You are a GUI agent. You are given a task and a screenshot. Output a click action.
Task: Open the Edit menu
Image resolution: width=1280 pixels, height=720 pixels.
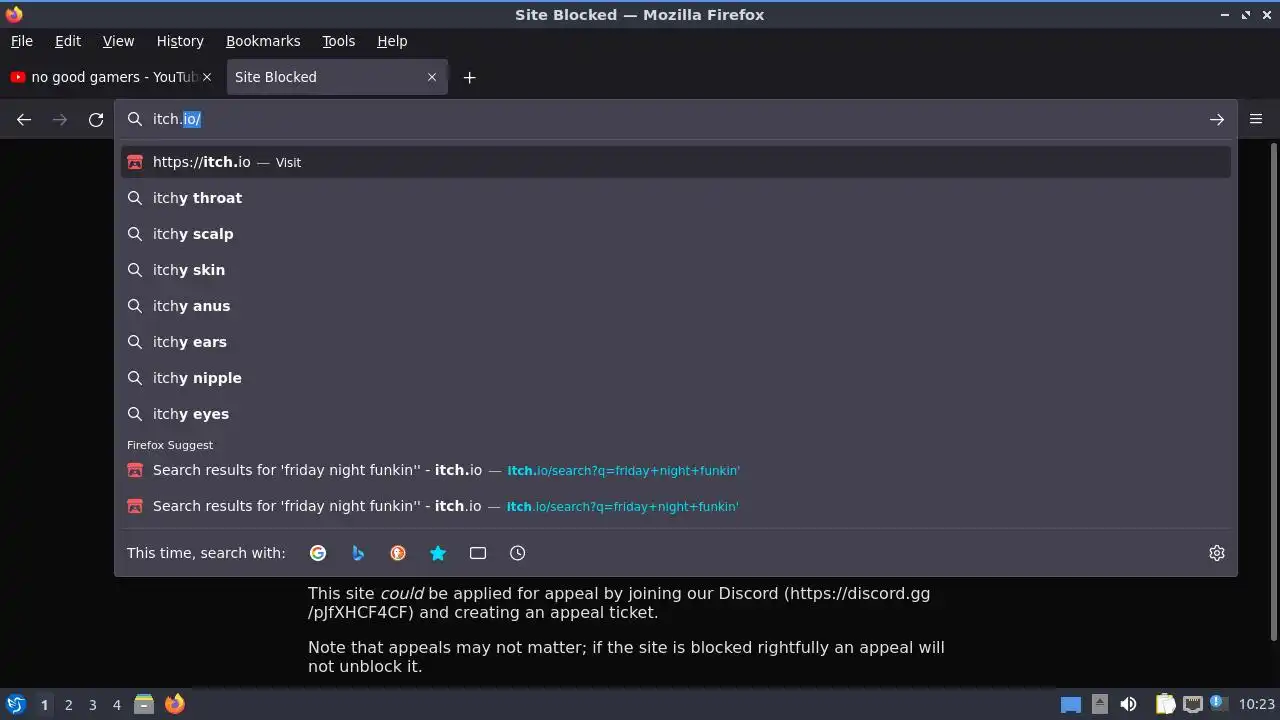68,41
